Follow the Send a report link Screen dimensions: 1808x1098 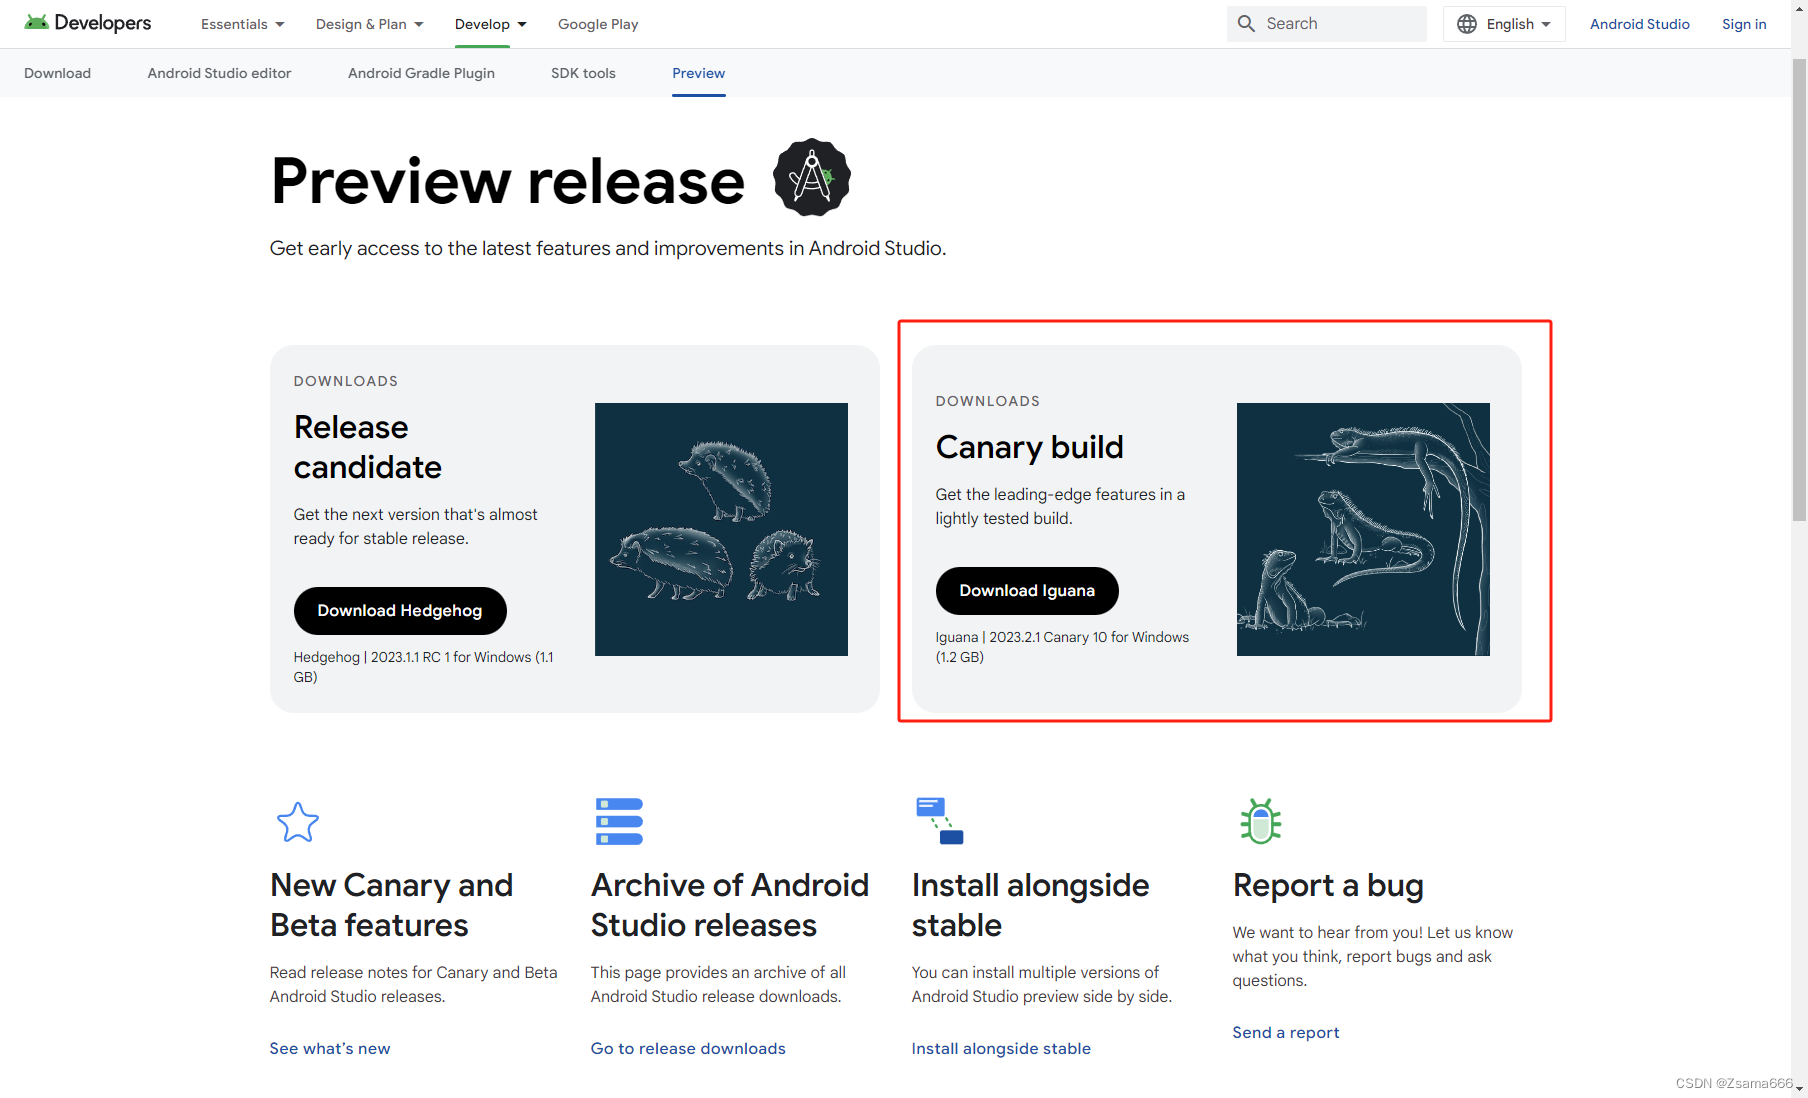[x=1285, y=1032]
